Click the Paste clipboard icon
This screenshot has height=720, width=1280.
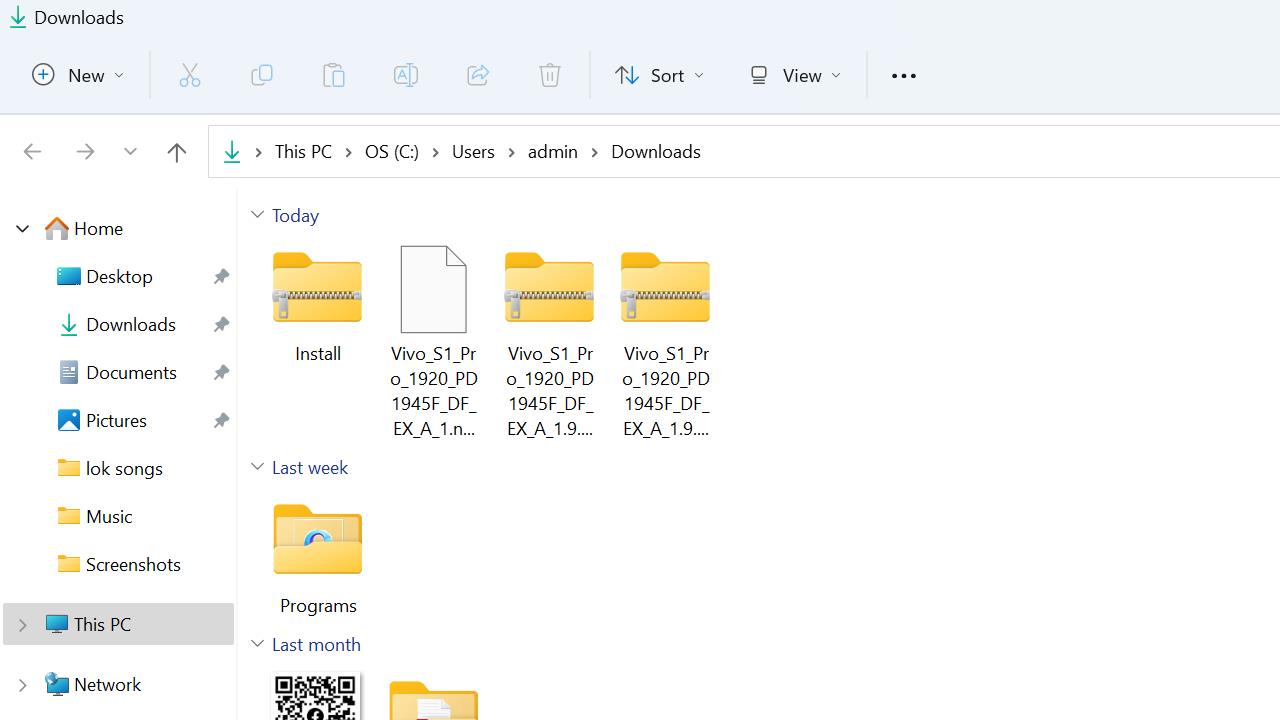334,76
